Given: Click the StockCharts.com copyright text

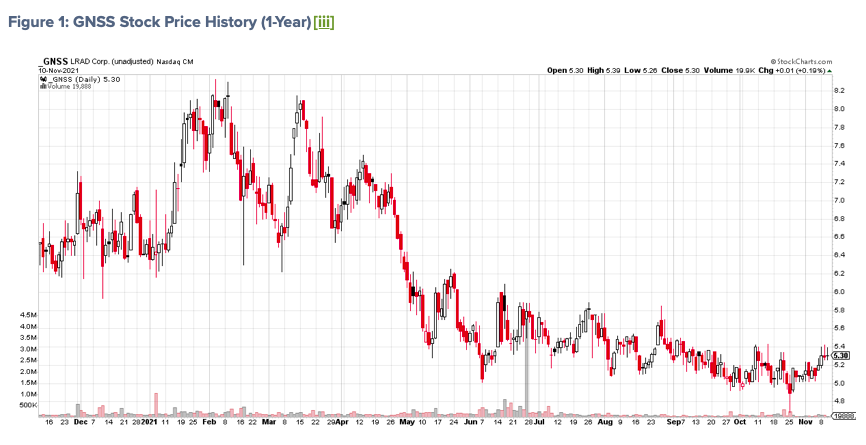Looking at the screenshot, I should click(x=801, y=62).
